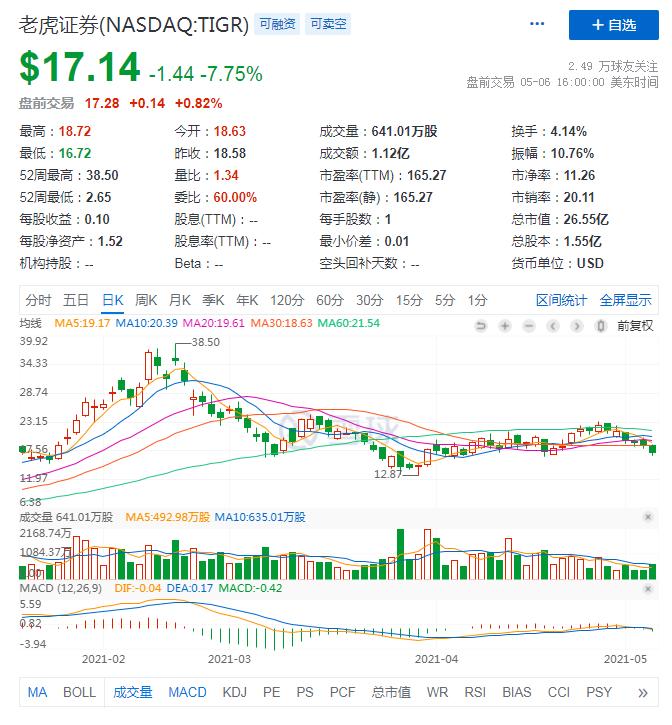
Task: Toggle the 成交量 indicator at bottom bar
Action: (x=133, y=692)
